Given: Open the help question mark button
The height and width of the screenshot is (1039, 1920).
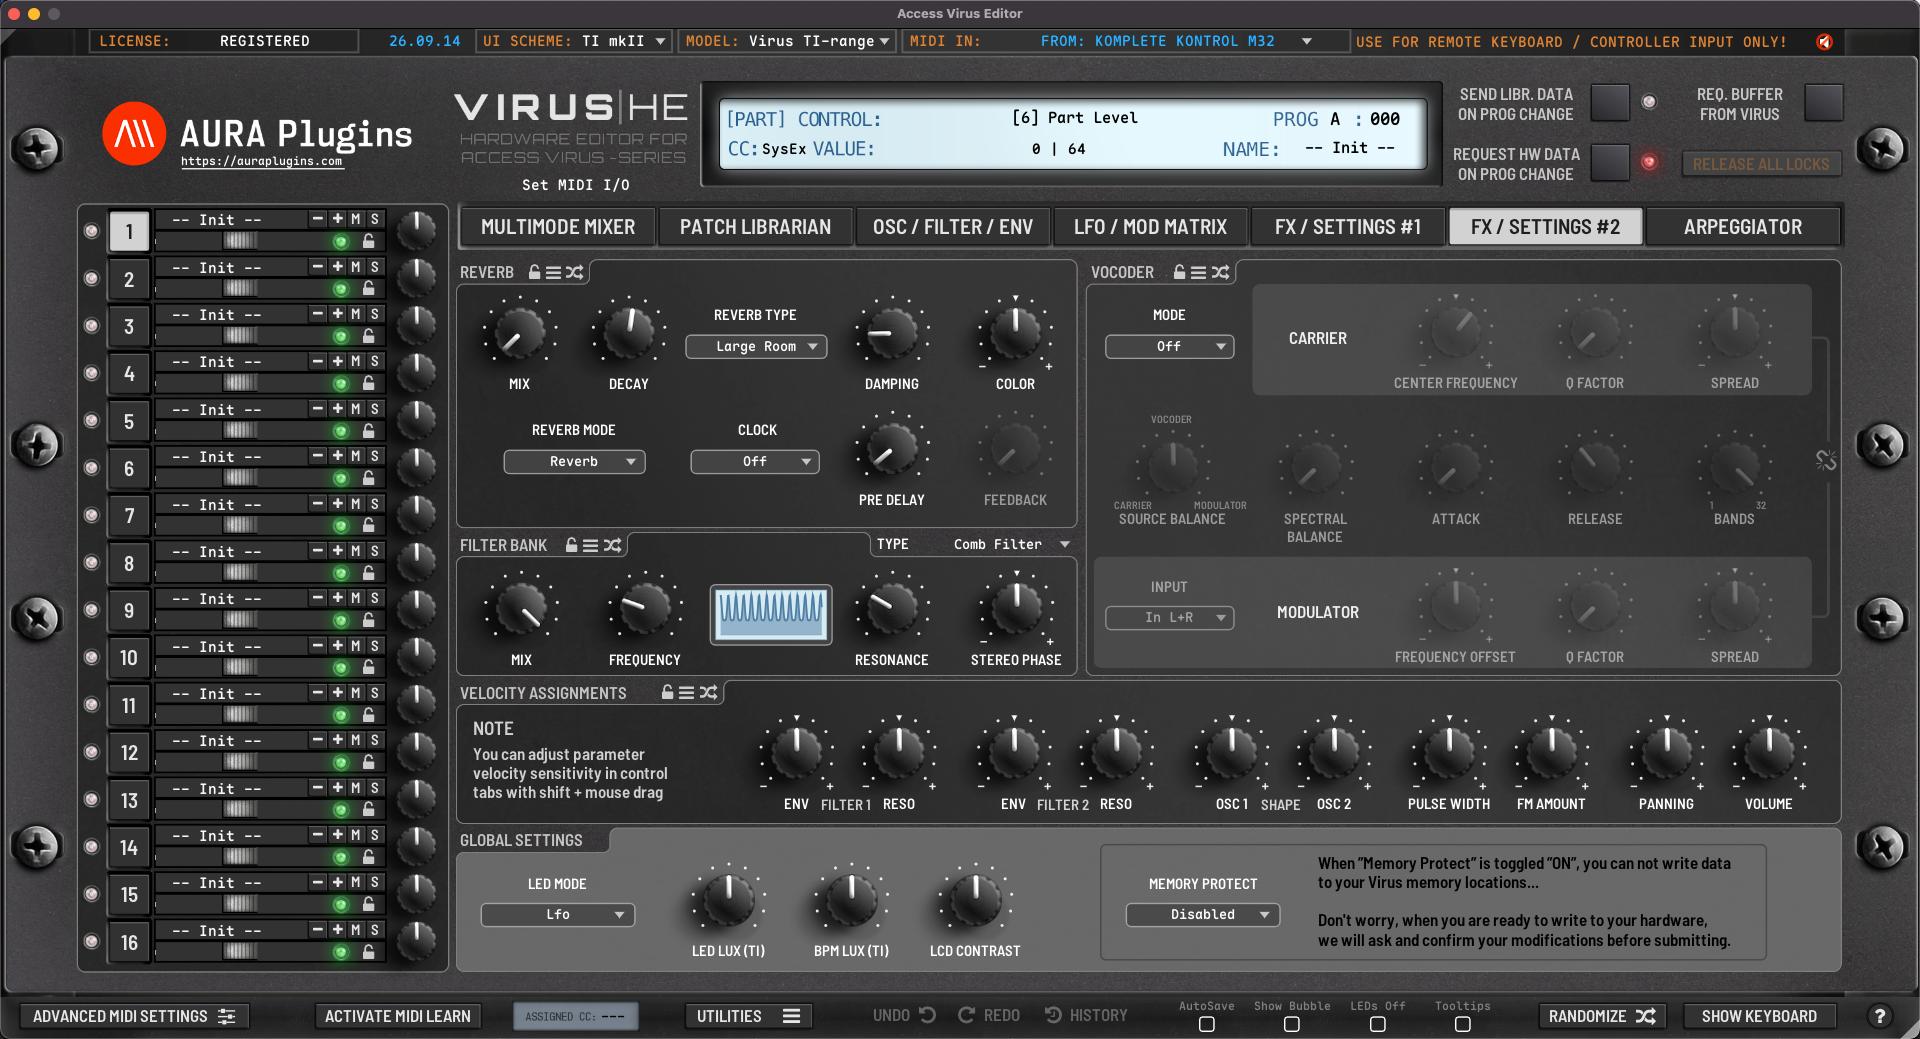Looking at the screenshot, I should click(x=1879, y=1016).
